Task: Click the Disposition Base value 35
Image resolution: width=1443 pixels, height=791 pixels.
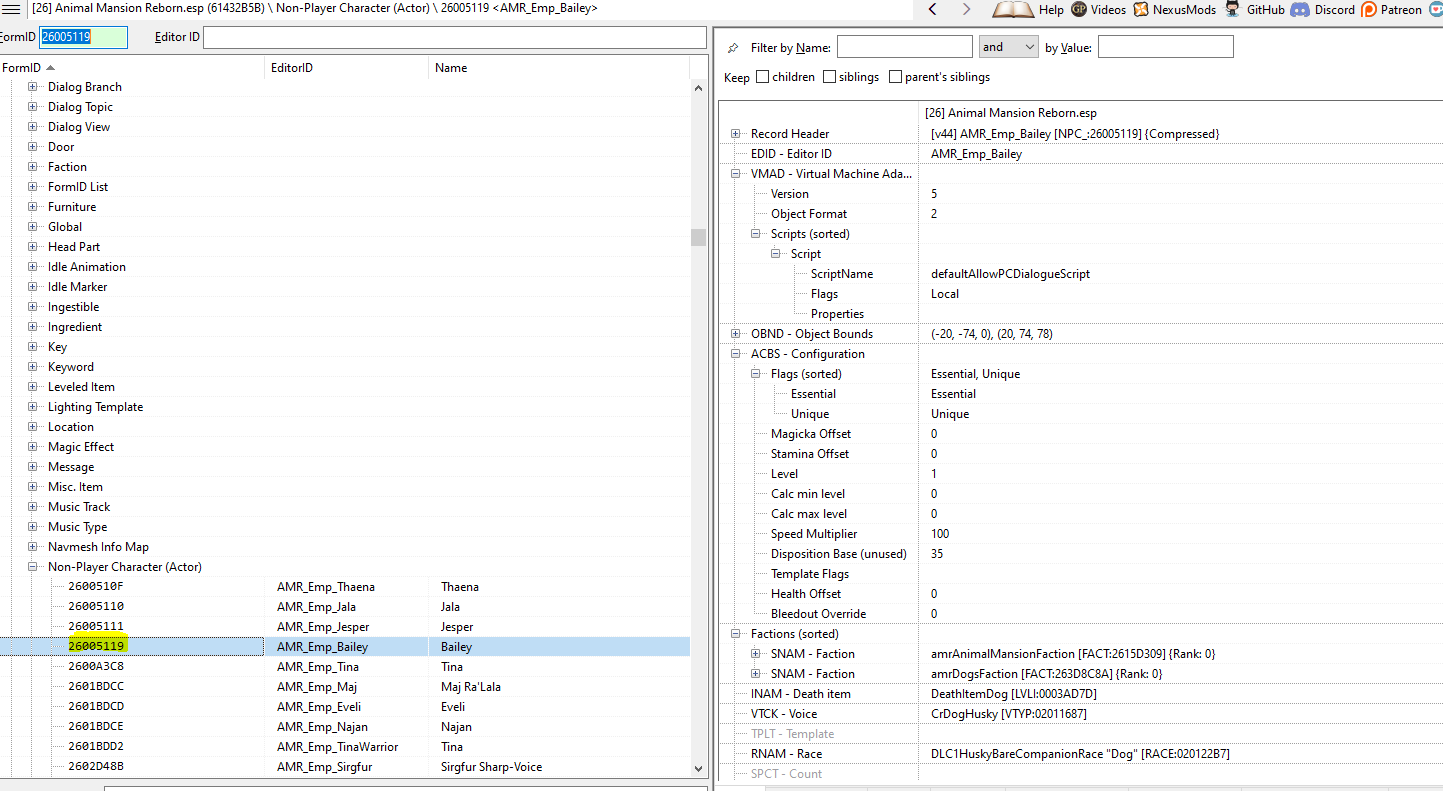Action: [x=937, y=554]
